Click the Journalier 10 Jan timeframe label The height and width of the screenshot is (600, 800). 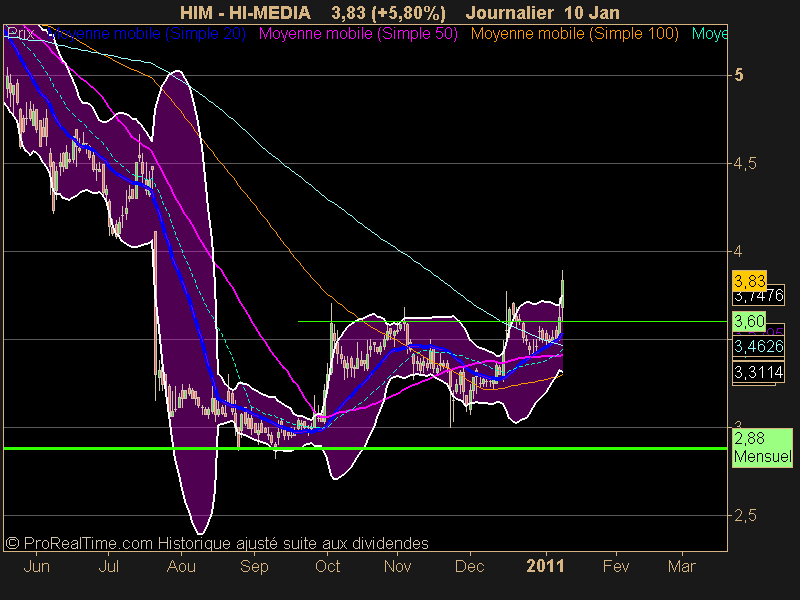click(542, 13)
